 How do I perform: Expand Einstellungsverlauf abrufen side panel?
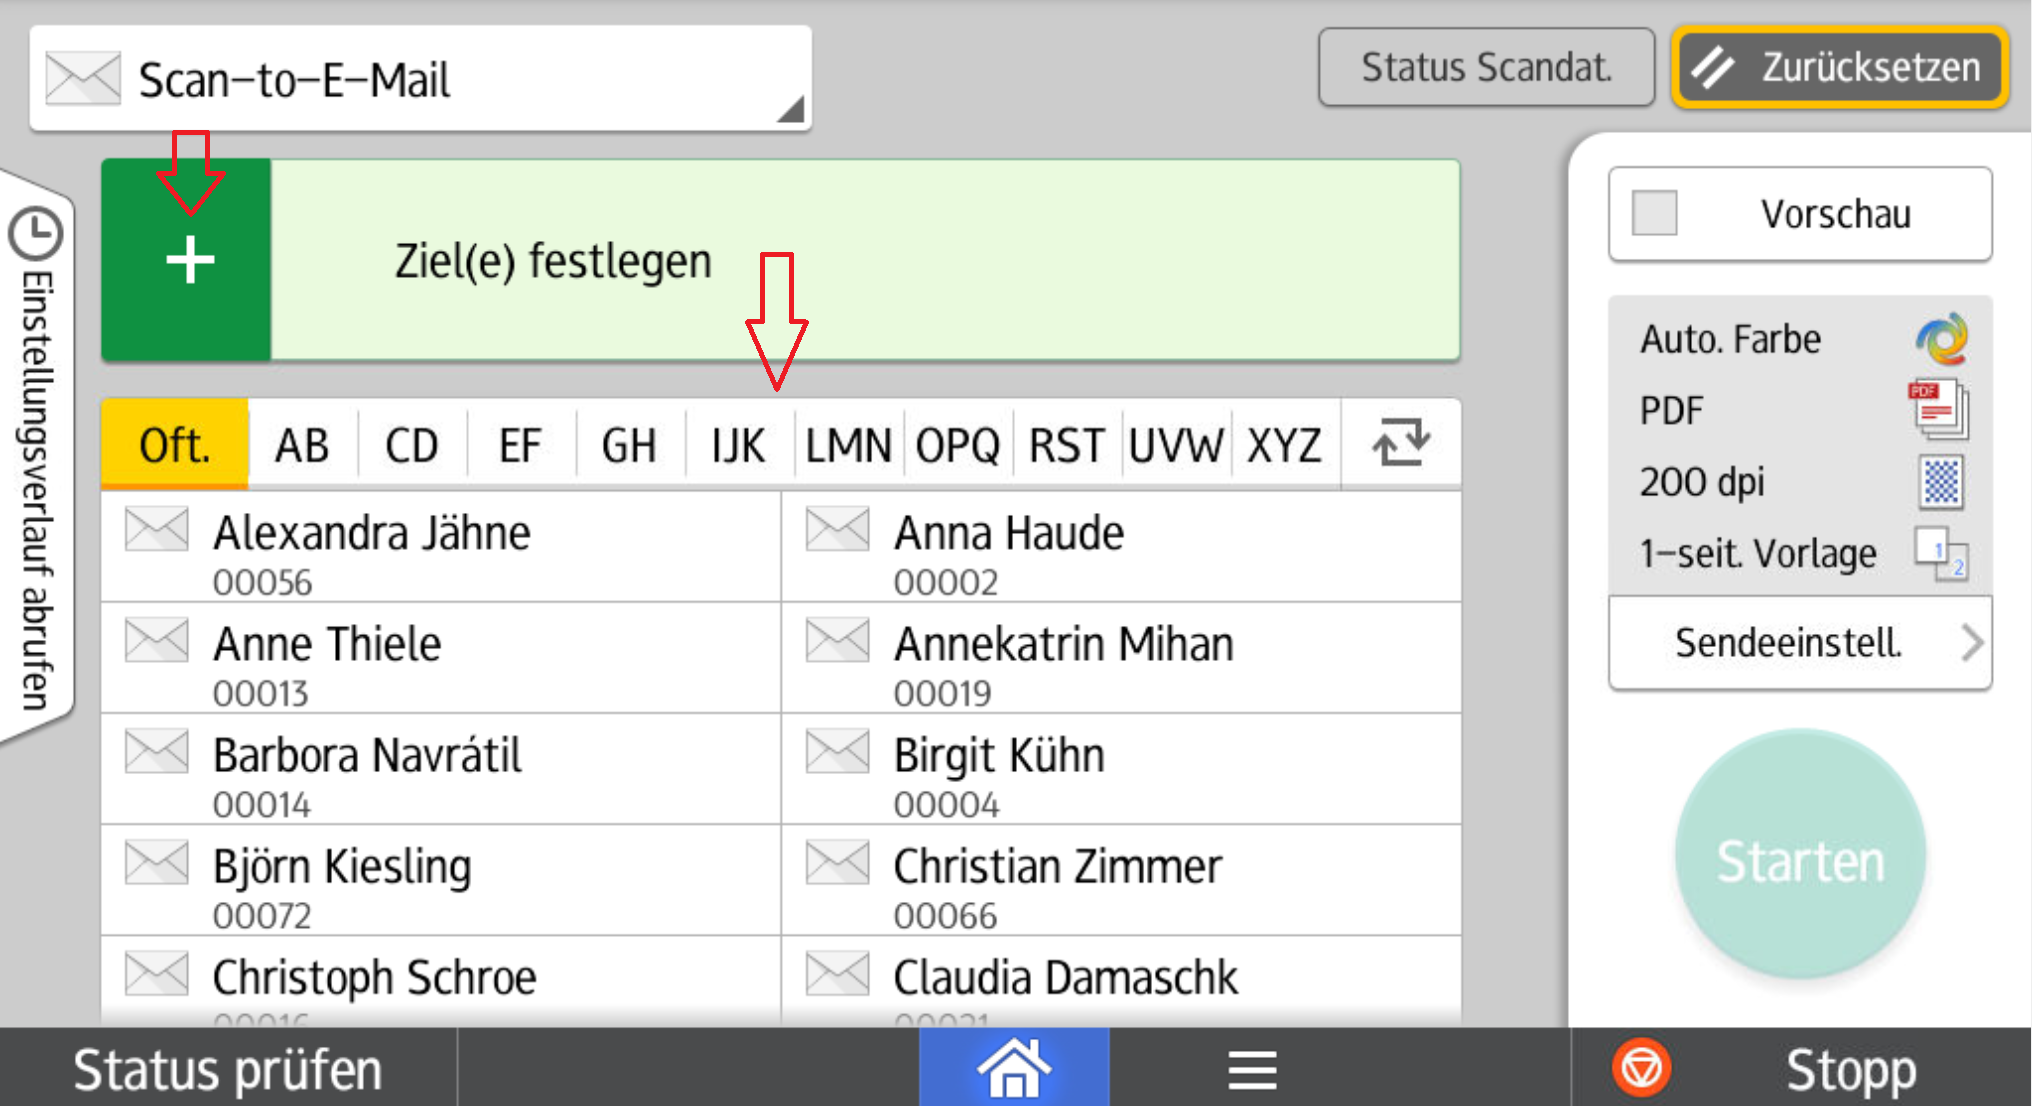(37, 457)
